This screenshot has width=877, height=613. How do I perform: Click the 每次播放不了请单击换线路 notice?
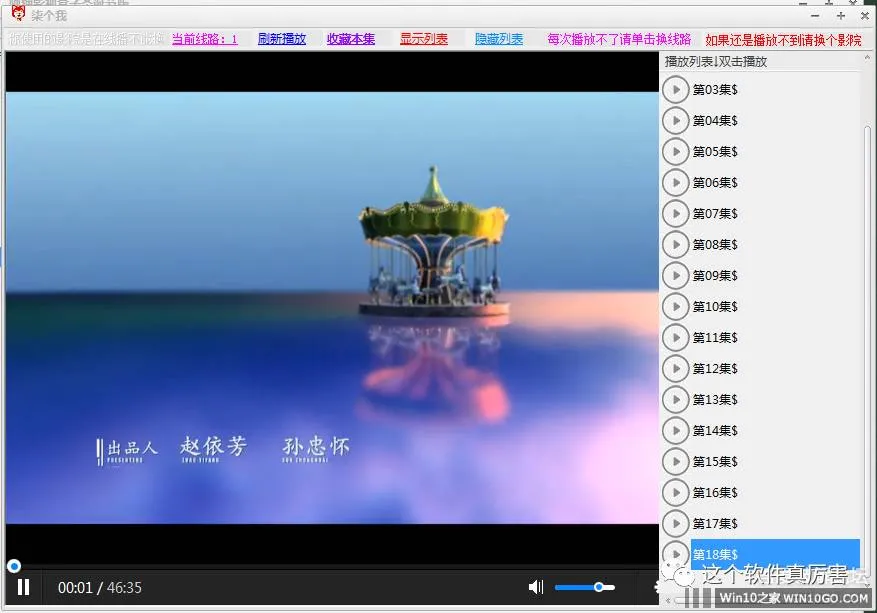point(619,39)
